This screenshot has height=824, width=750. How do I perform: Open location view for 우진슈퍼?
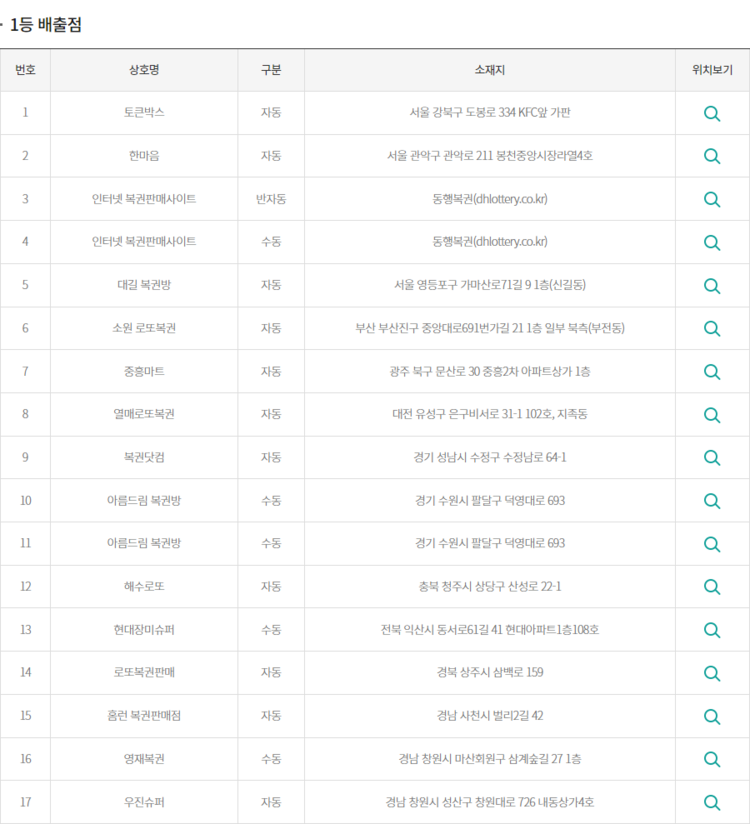pos(712,802)
